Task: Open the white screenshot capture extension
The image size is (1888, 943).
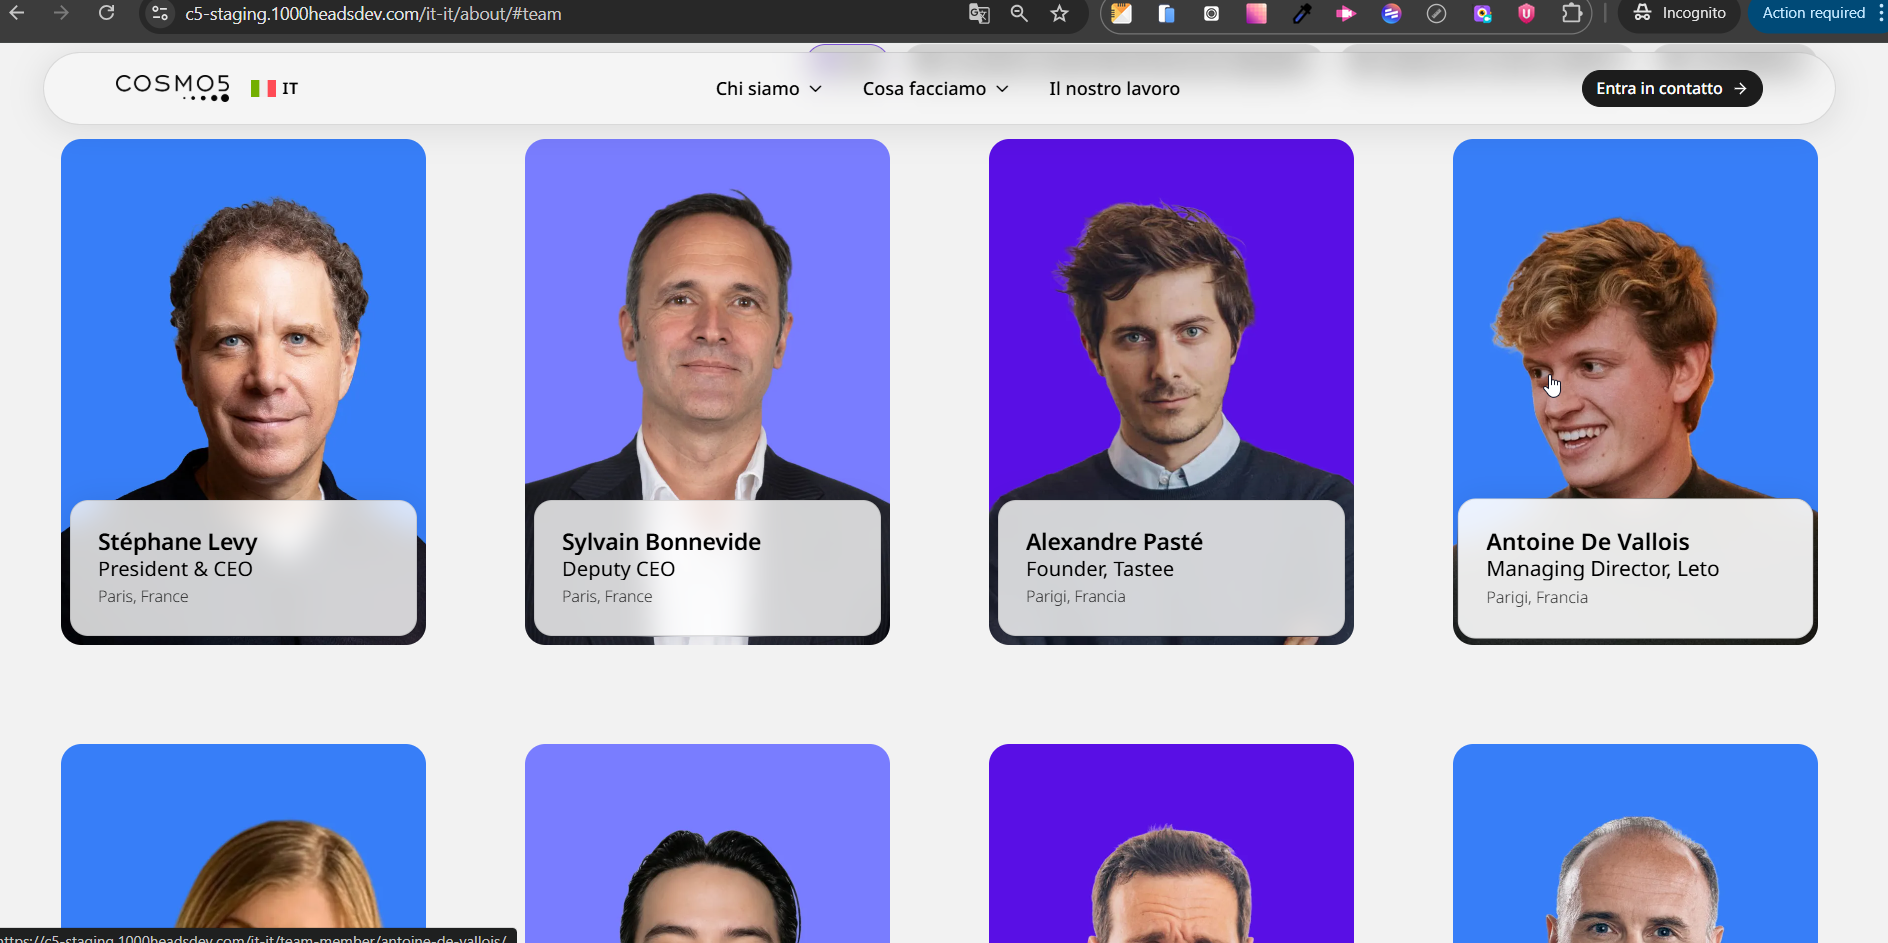Action: point(1211,13)
